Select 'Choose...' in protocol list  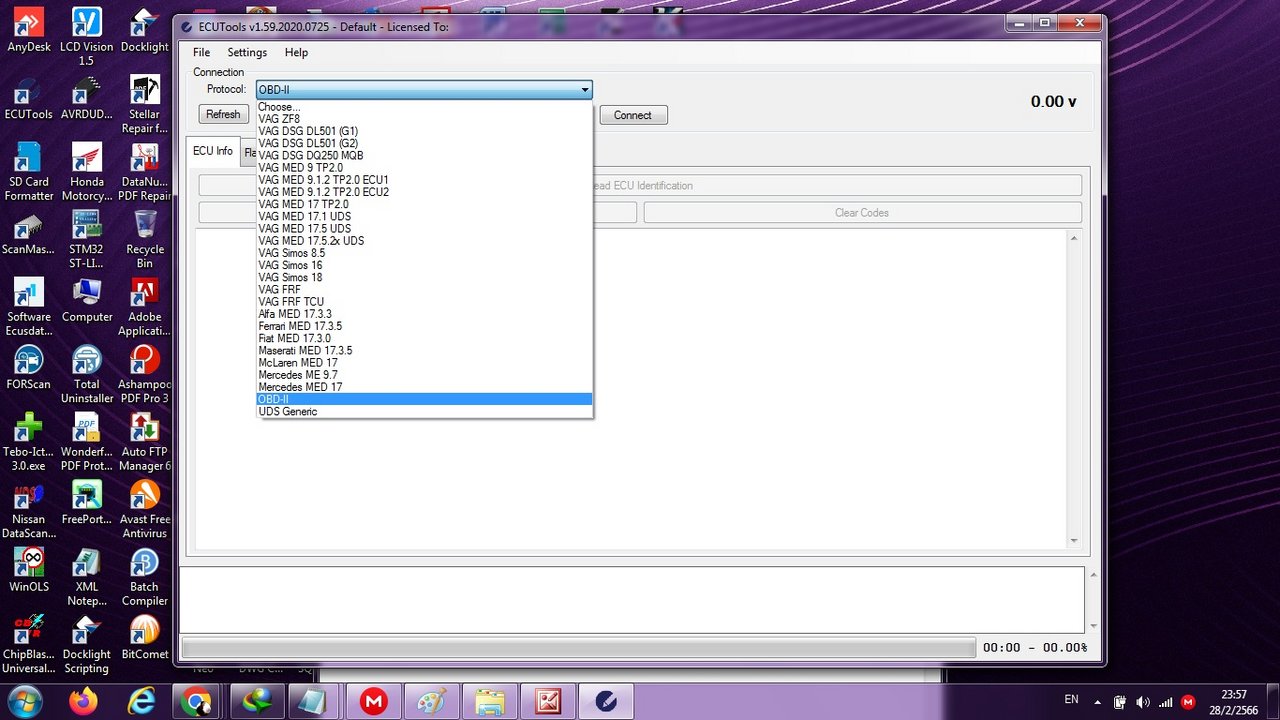424,107
